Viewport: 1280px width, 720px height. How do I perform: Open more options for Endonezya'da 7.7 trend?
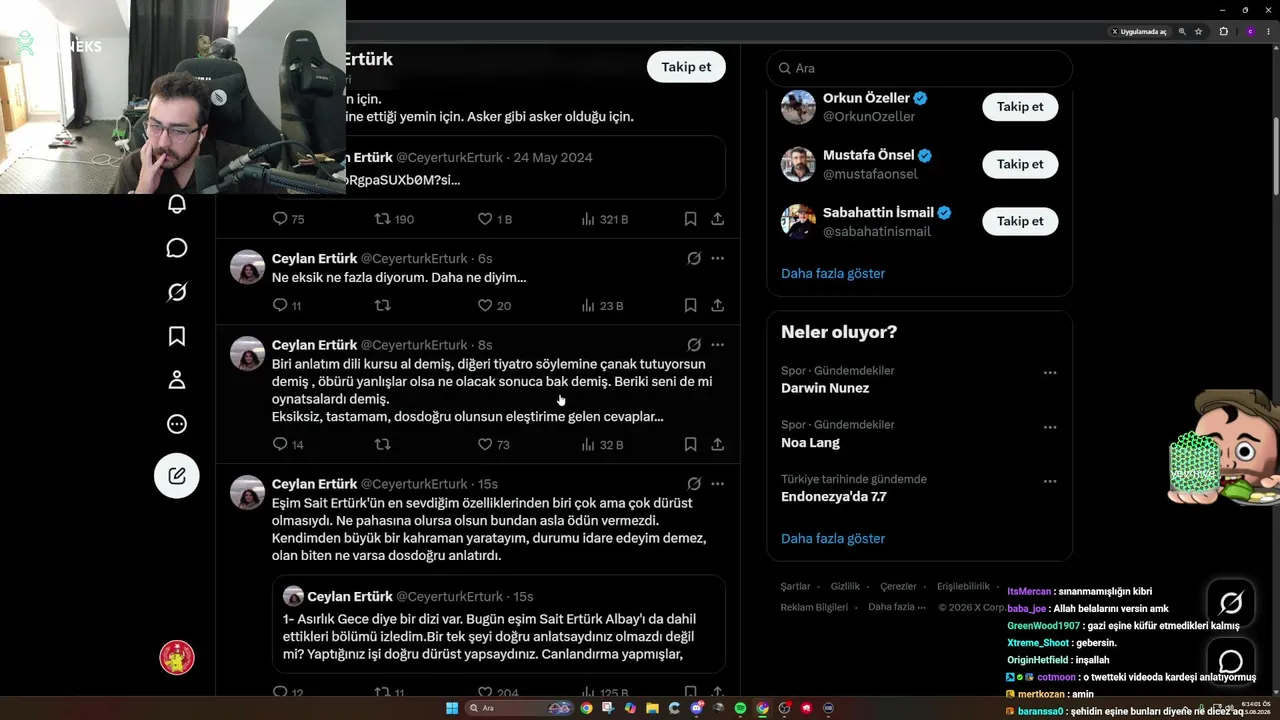point(1050,481)
